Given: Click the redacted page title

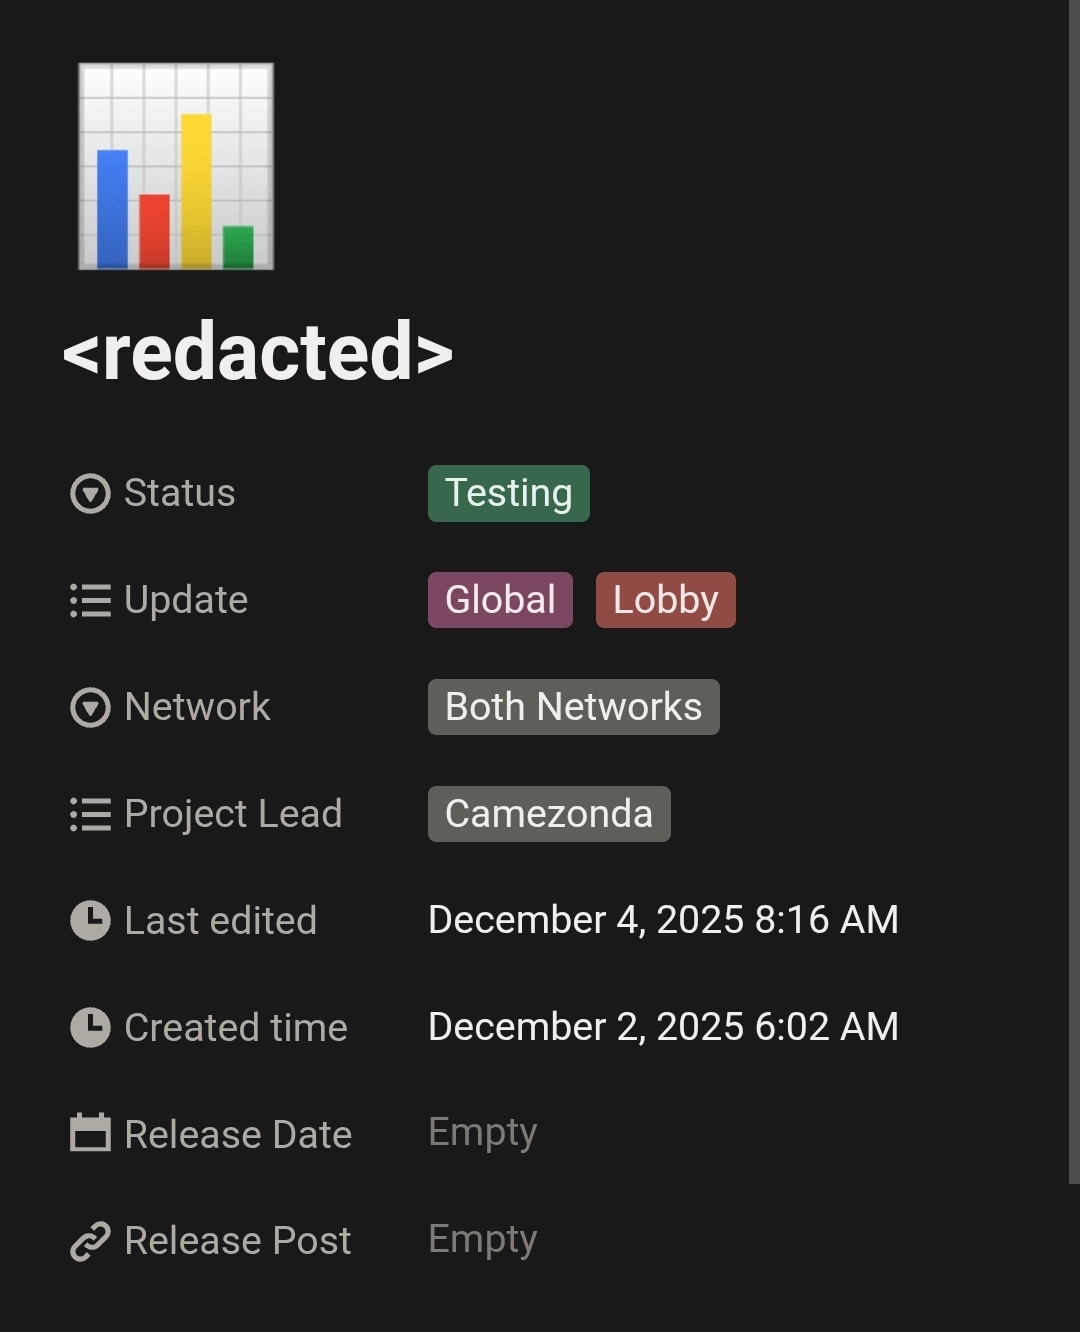Looking at the screenshot, I should [x=258, y=352].
